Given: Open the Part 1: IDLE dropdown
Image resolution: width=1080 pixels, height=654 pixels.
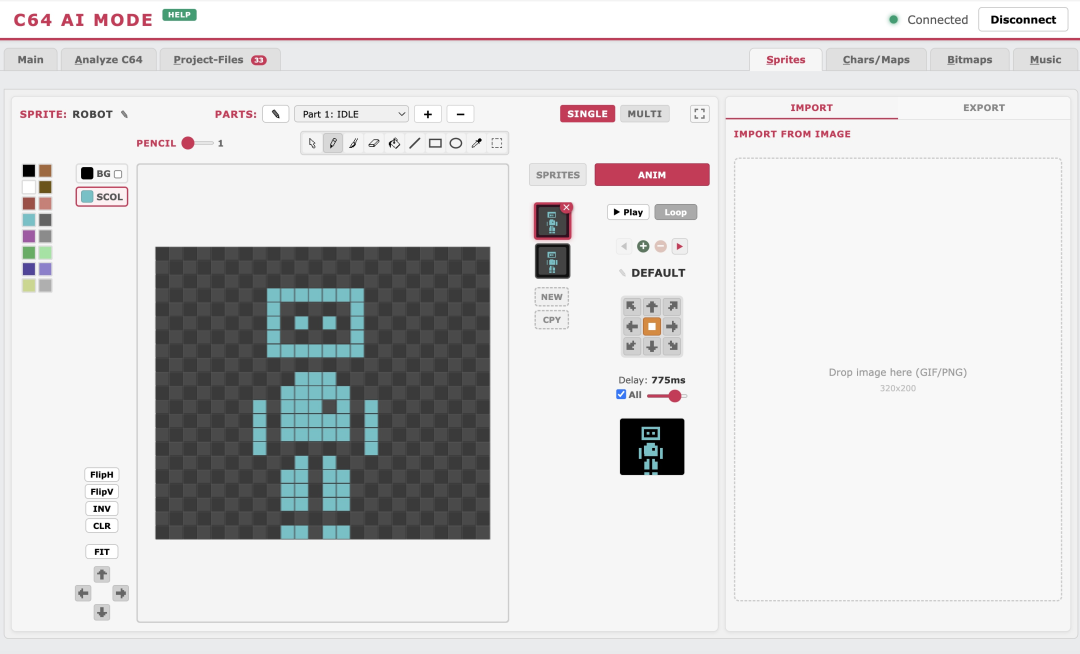Looking at the screenshot, I should (x=351, y=114).
